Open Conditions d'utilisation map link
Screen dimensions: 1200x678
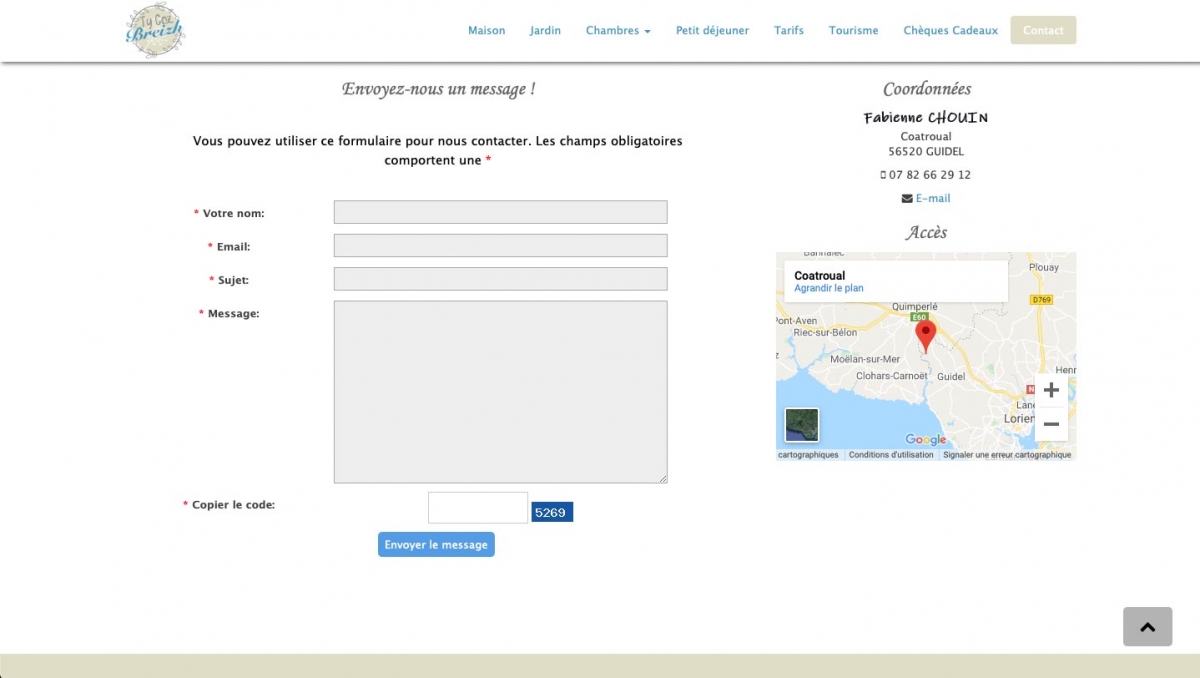(x=891, y=455)
